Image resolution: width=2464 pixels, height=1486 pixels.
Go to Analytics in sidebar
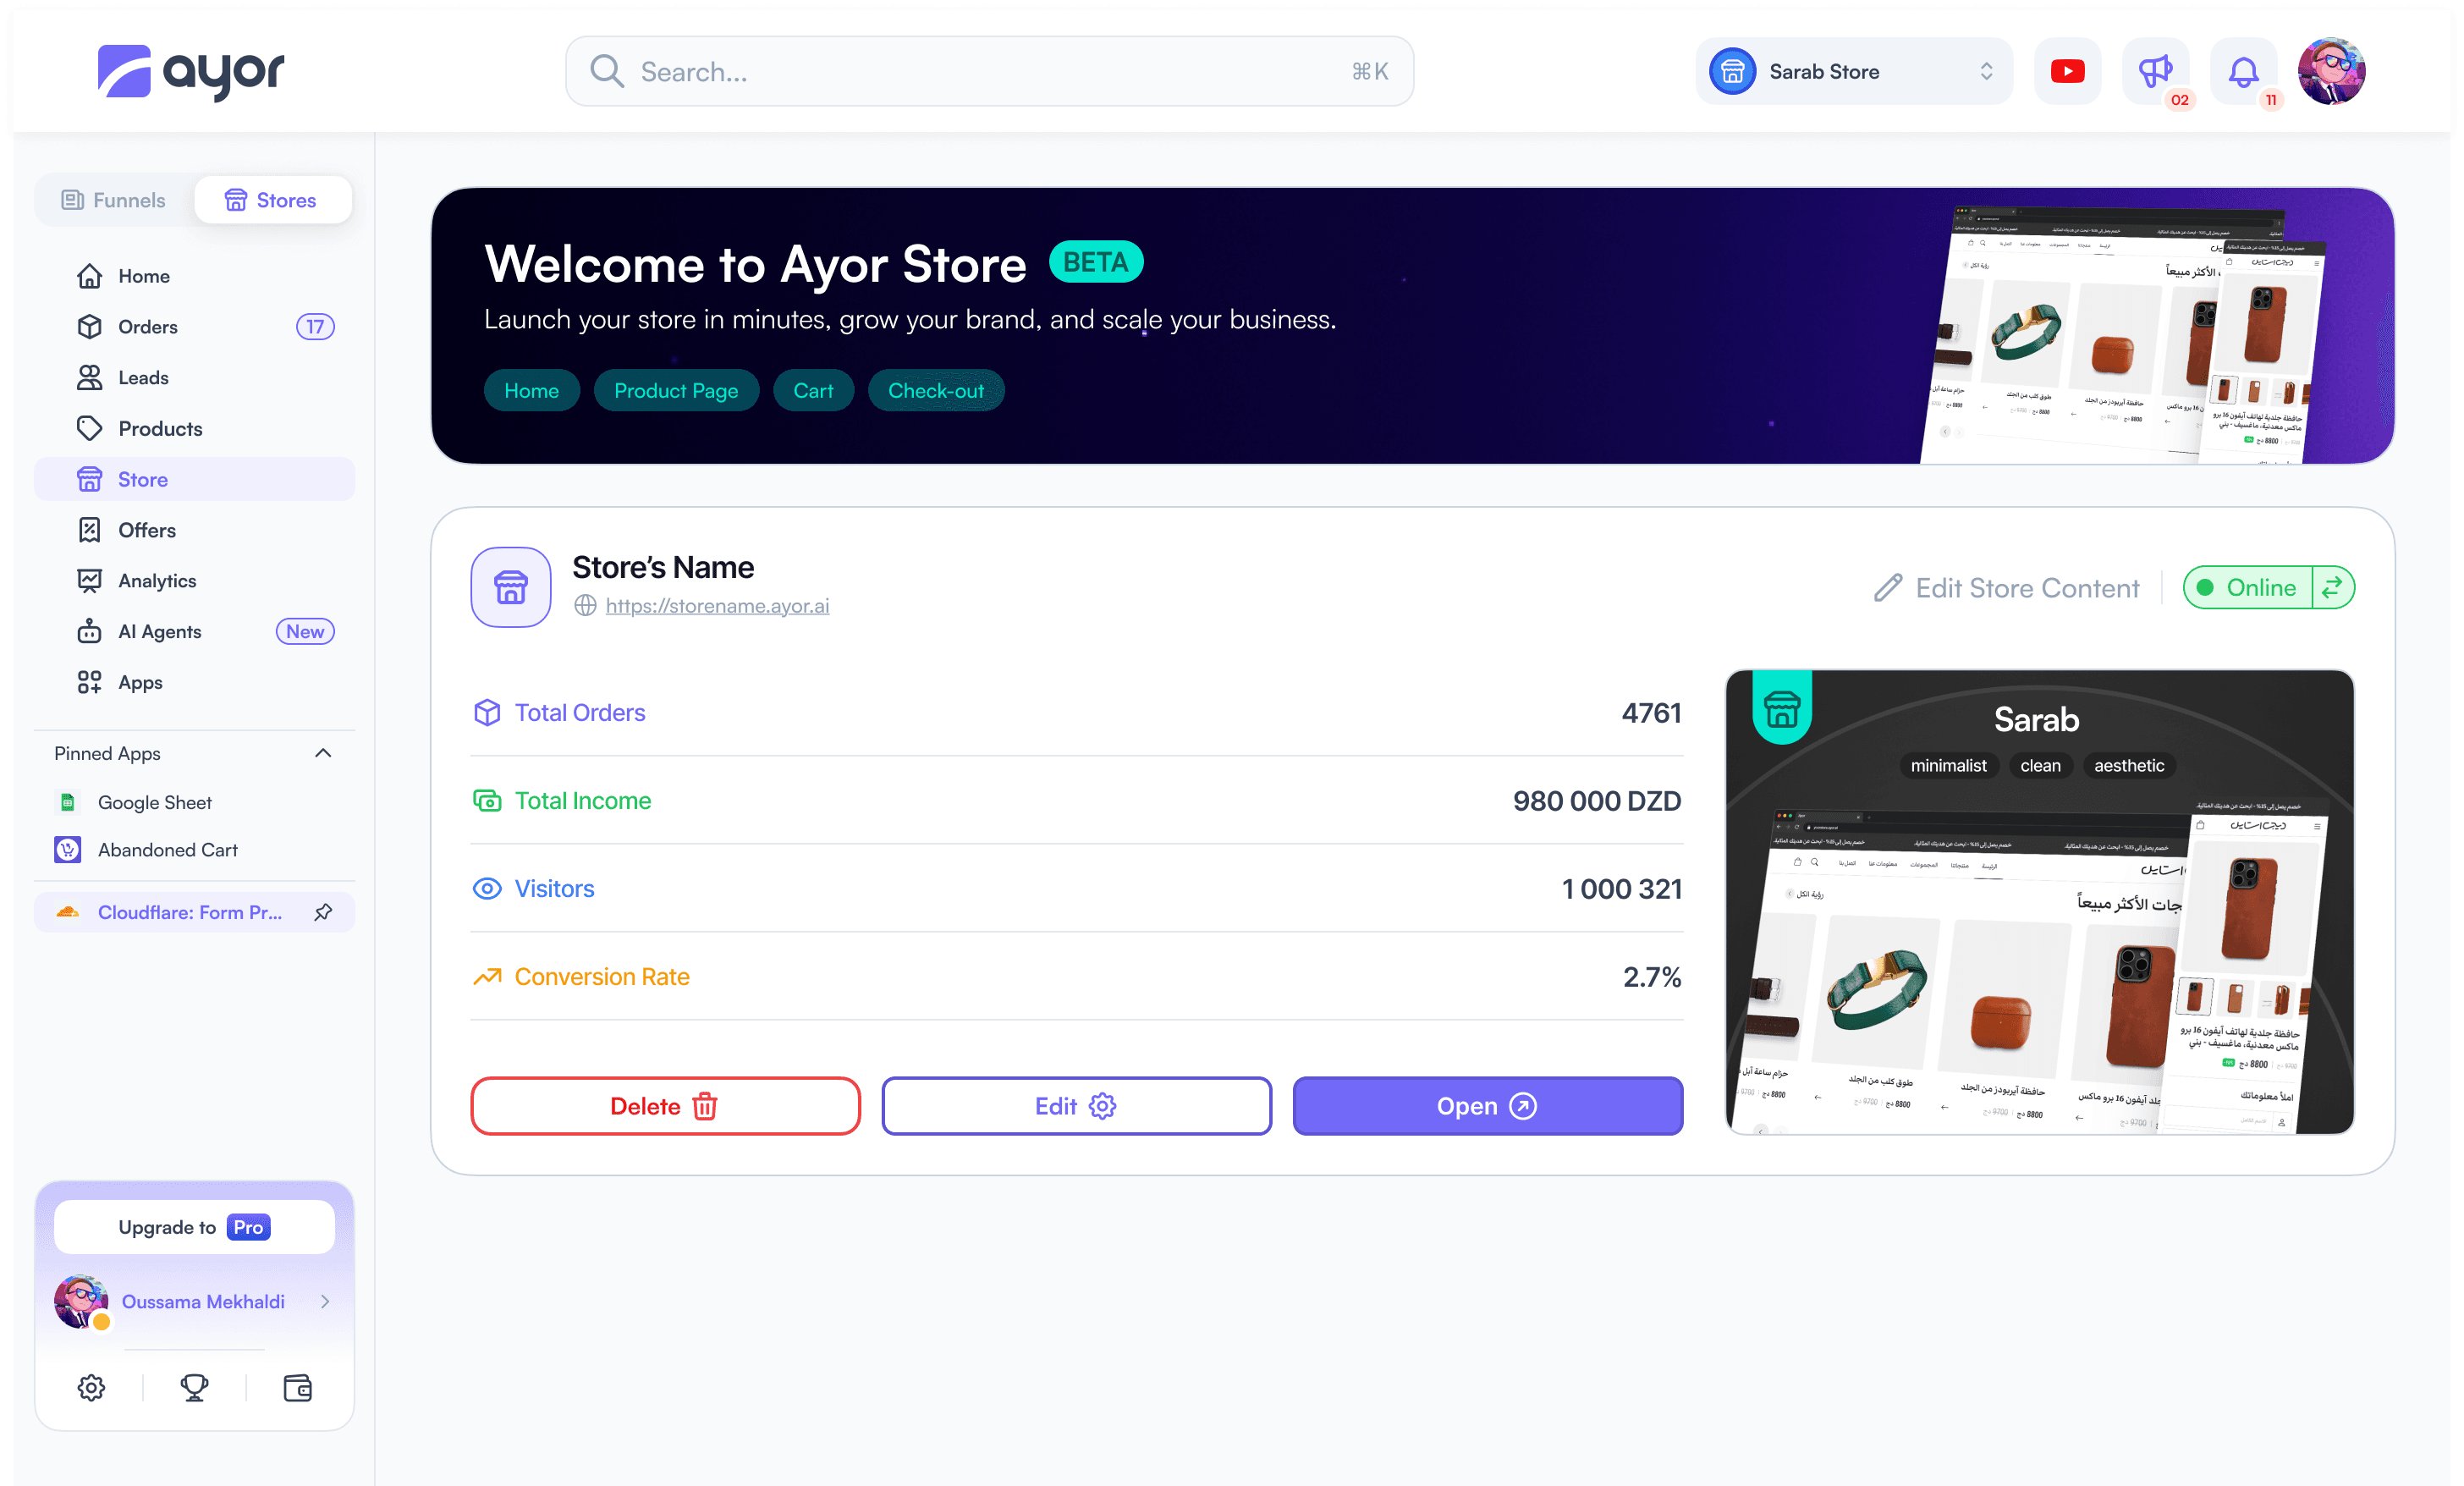[x=157, y=581]
